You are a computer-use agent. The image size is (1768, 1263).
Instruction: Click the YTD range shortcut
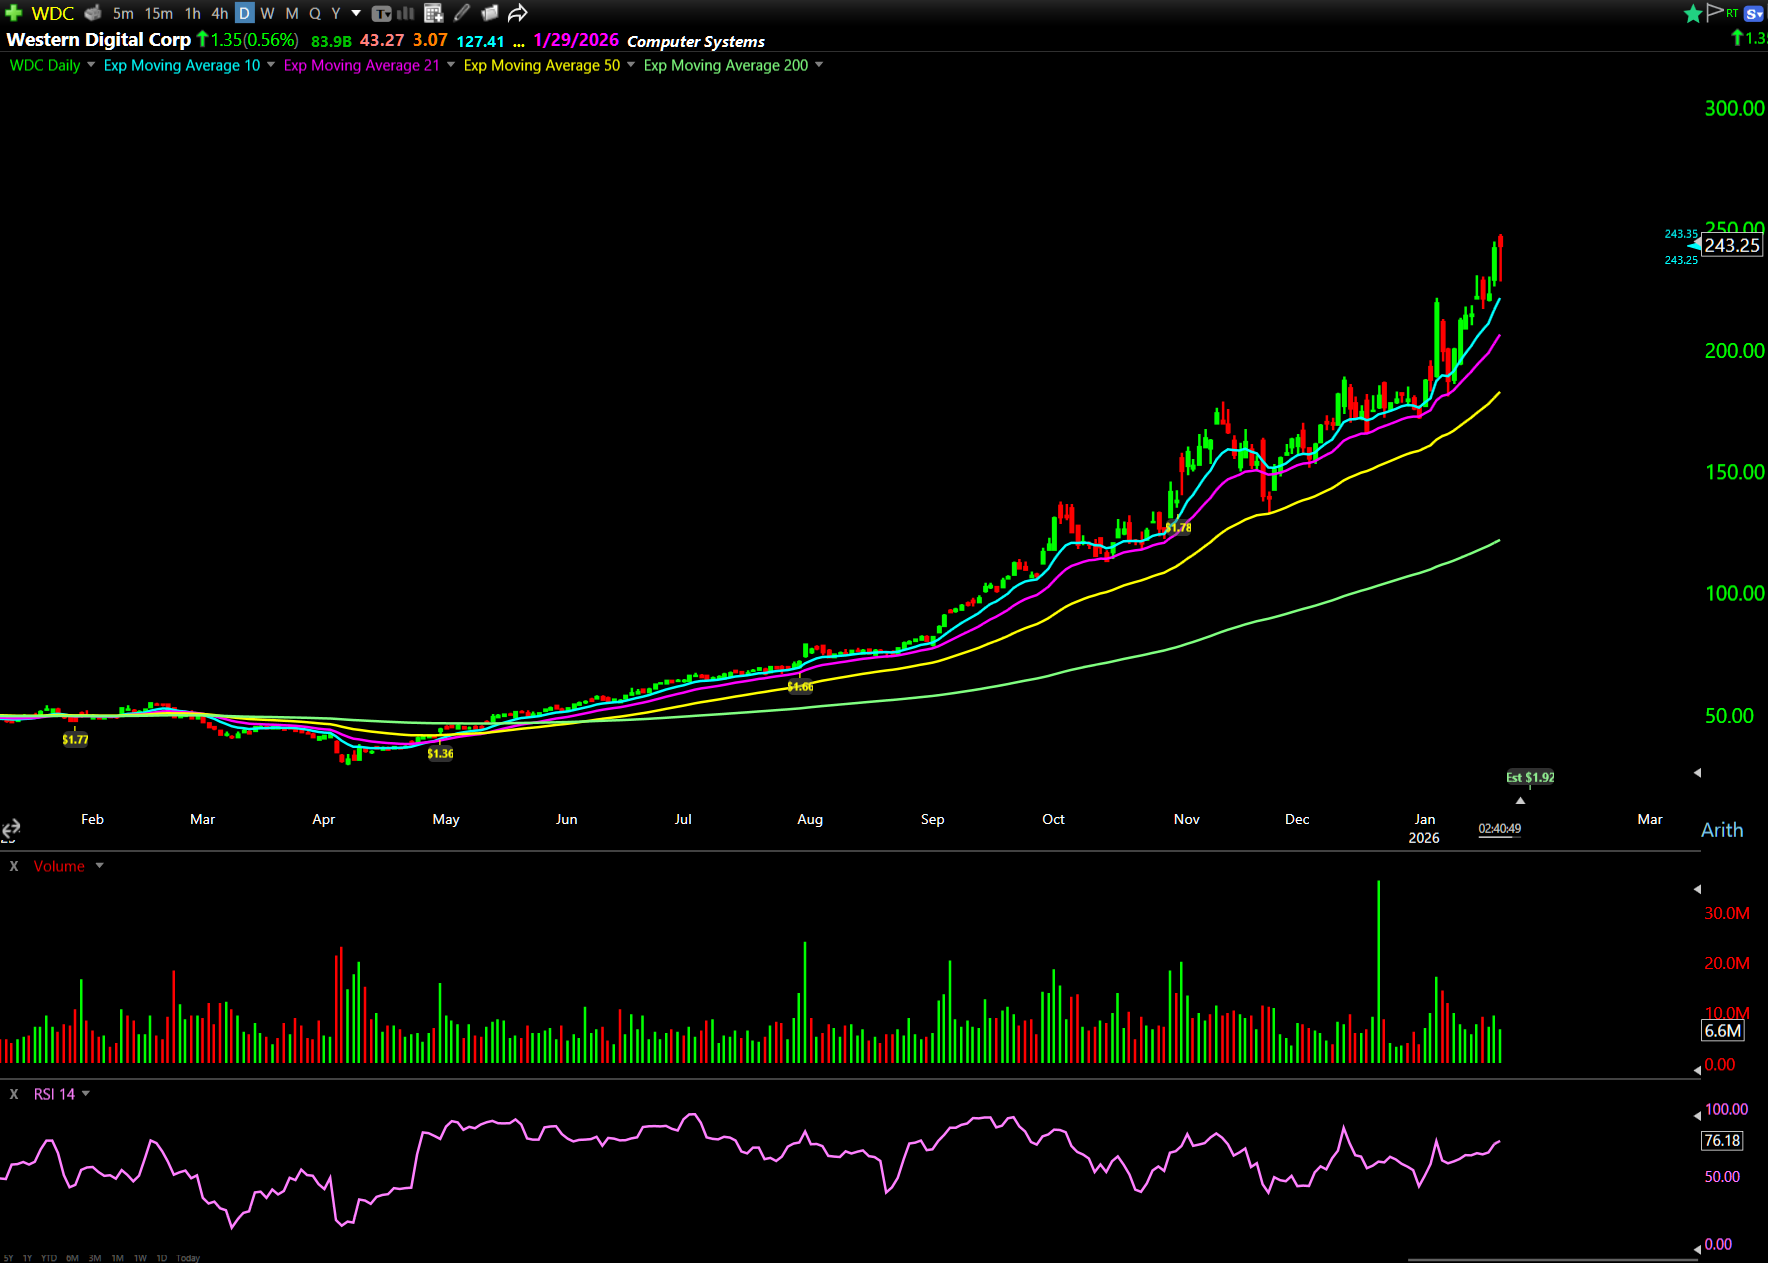click(x=48, y=1258)
